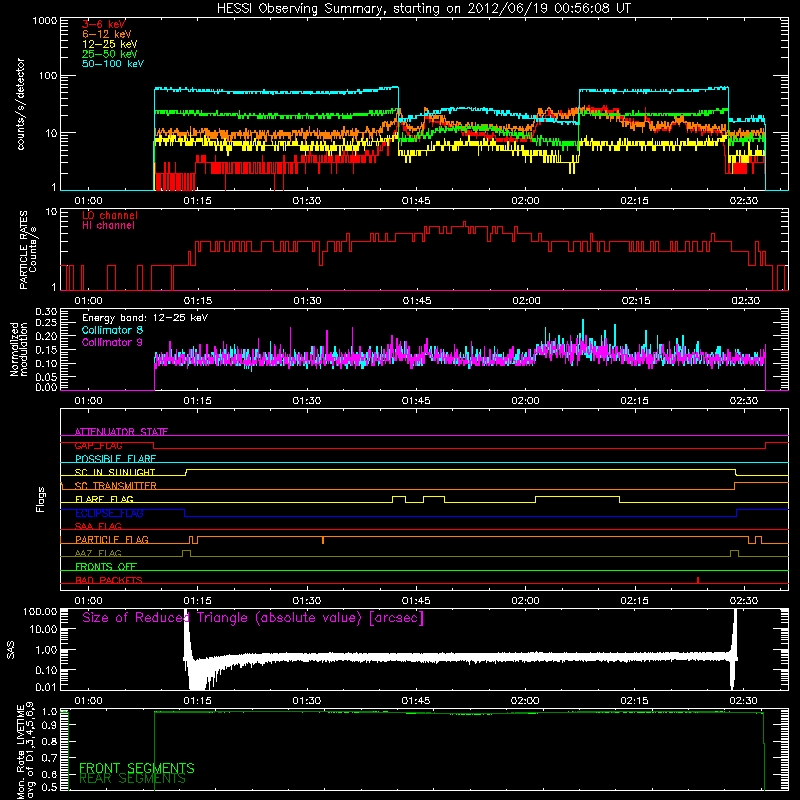Click the '1000' tick on count-rate axis
Image resolution: width=800 pixels, height=800 pixels.
click(44, 21)
